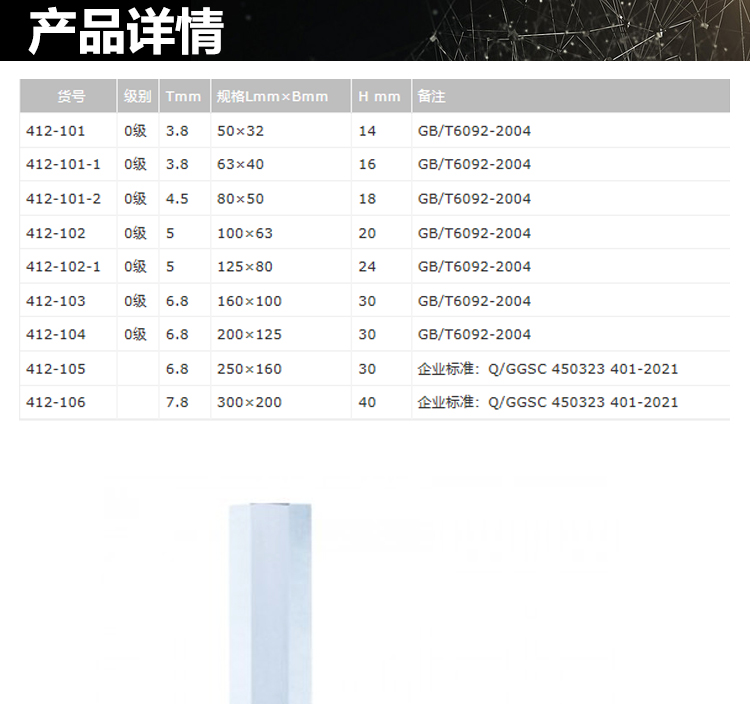Click item number 412-103

(55, 301)
